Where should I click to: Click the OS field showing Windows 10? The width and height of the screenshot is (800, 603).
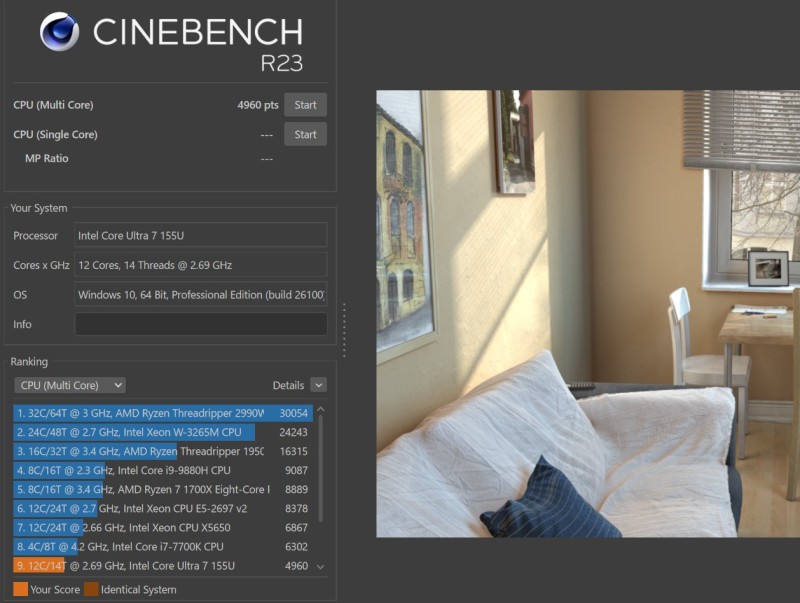click(201, 294)
